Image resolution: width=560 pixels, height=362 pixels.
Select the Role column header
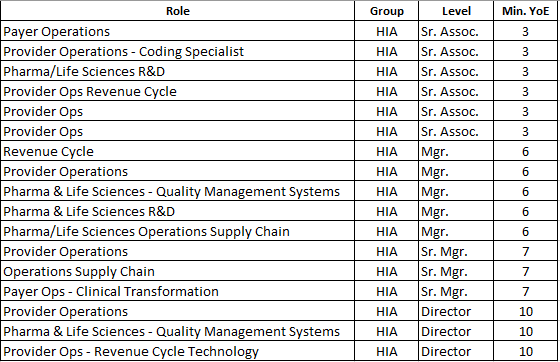coord(178,11)
